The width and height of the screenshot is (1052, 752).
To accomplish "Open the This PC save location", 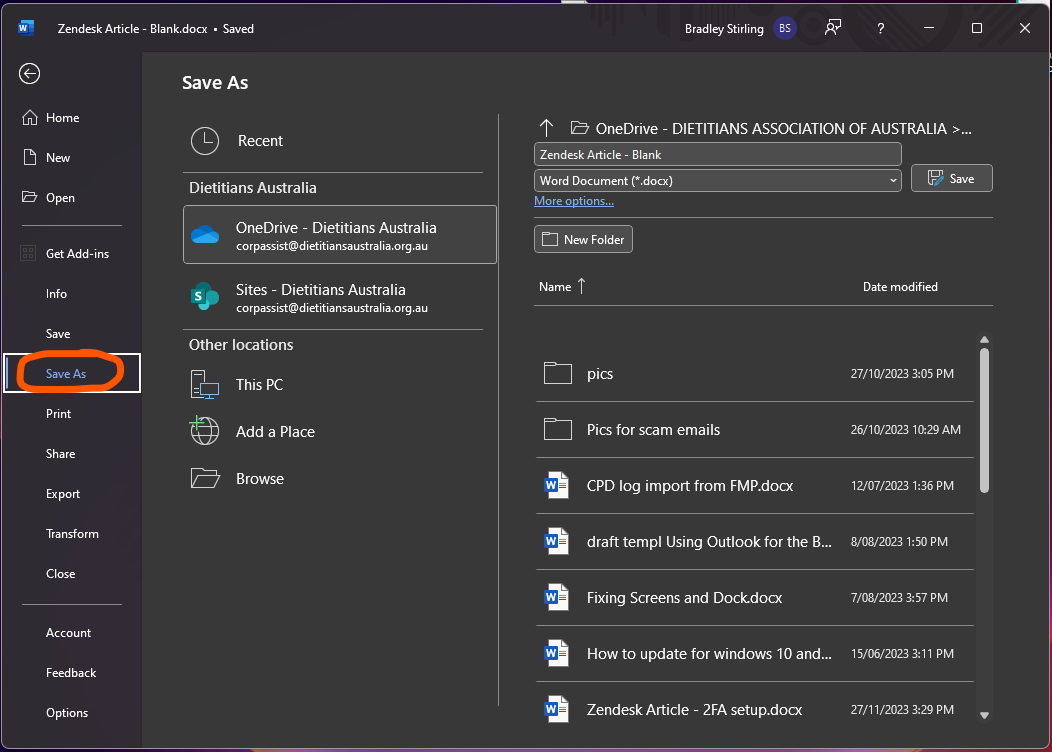I will pyautogui.click(x=260, y=384).
